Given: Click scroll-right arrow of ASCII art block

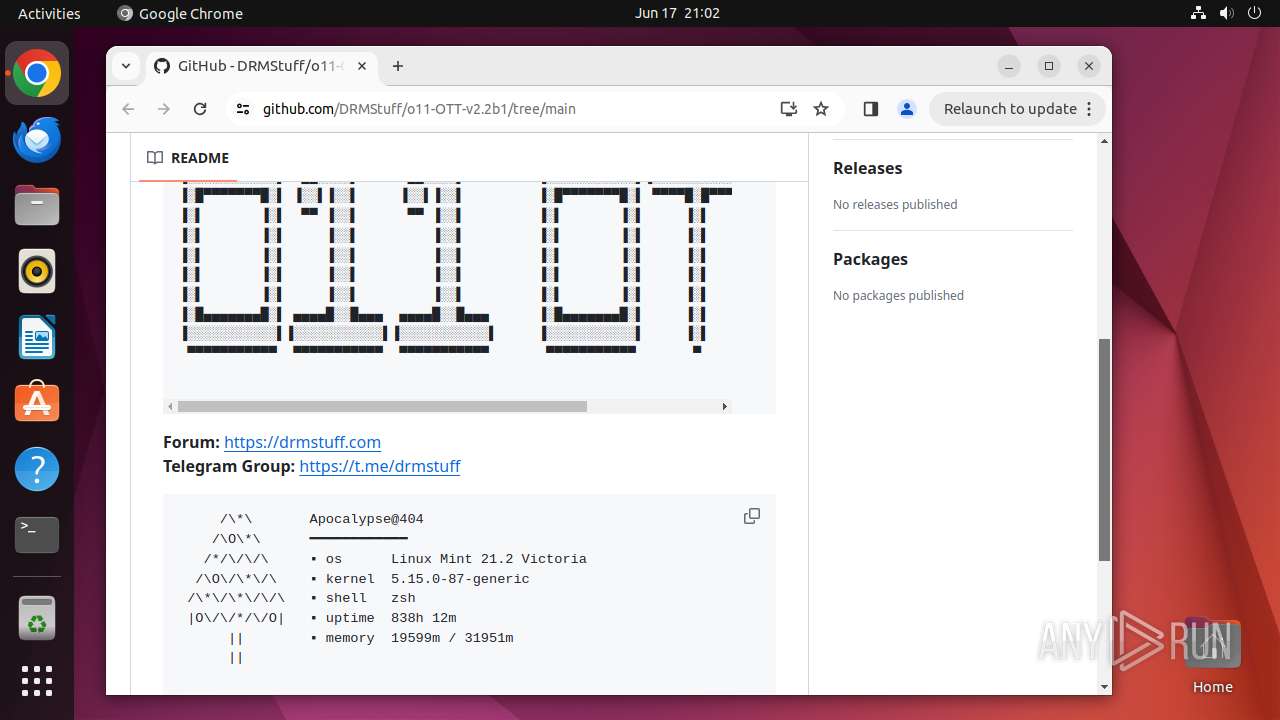Looking at the screenshot, I should pyautogui.click(x=725, y=407).
